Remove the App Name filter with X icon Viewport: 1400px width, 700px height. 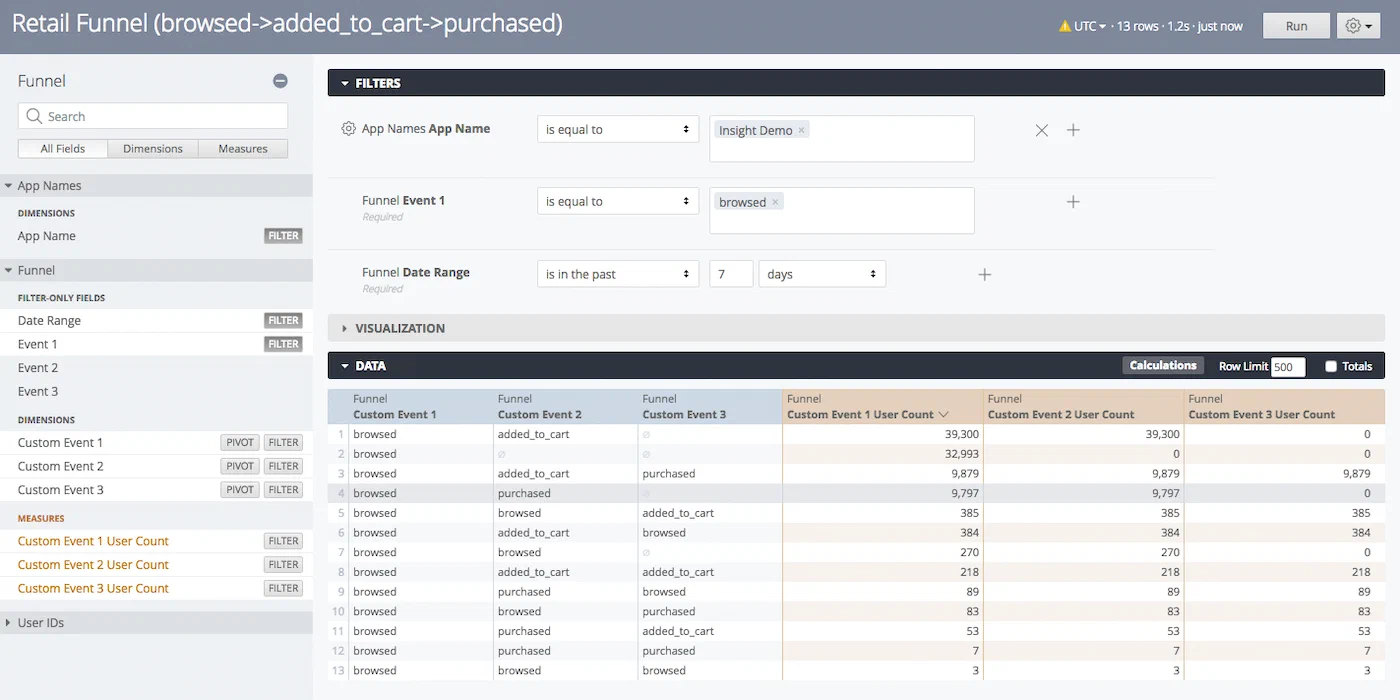[x=1041, y=130]
